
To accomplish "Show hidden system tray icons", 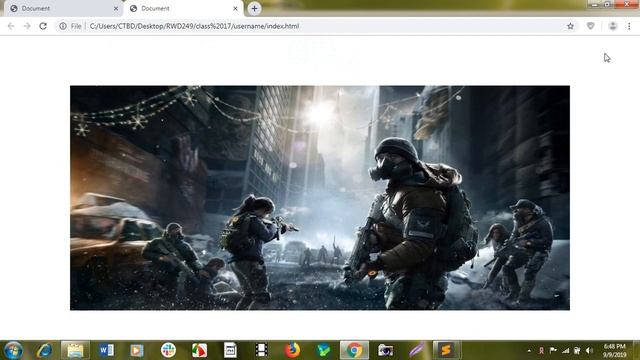I will point(529,351).
